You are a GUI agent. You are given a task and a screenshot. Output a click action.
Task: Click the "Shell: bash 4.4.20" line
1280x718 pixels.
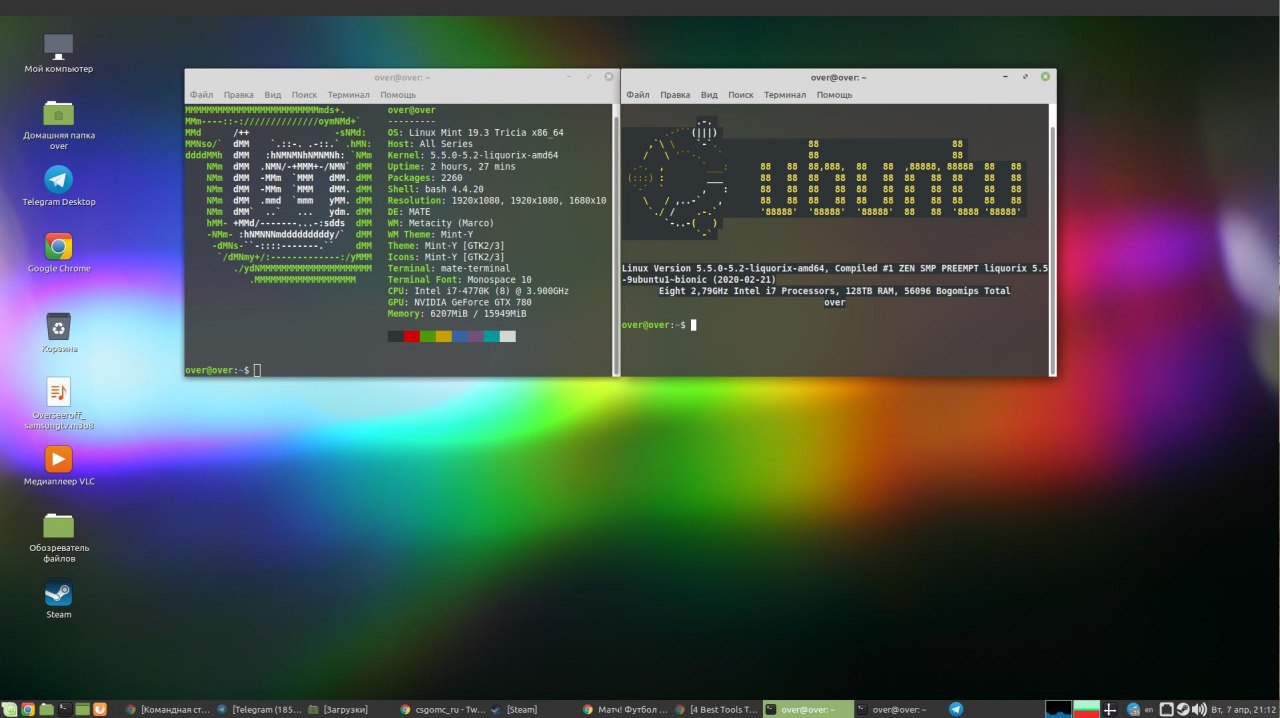(x=436, y=189)
